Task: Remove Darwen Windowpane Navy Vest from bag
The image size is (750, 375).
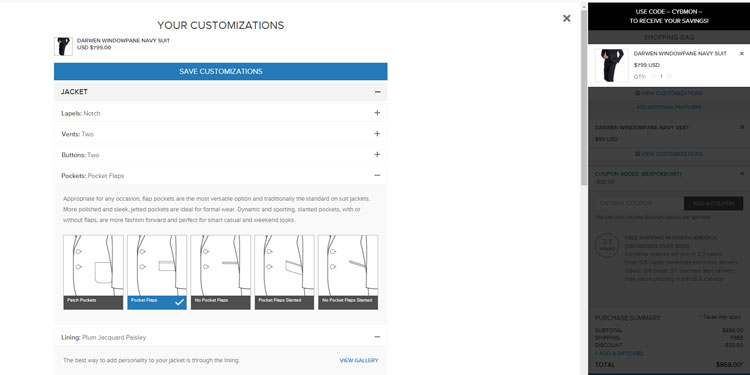Action: tap(742, 127)
